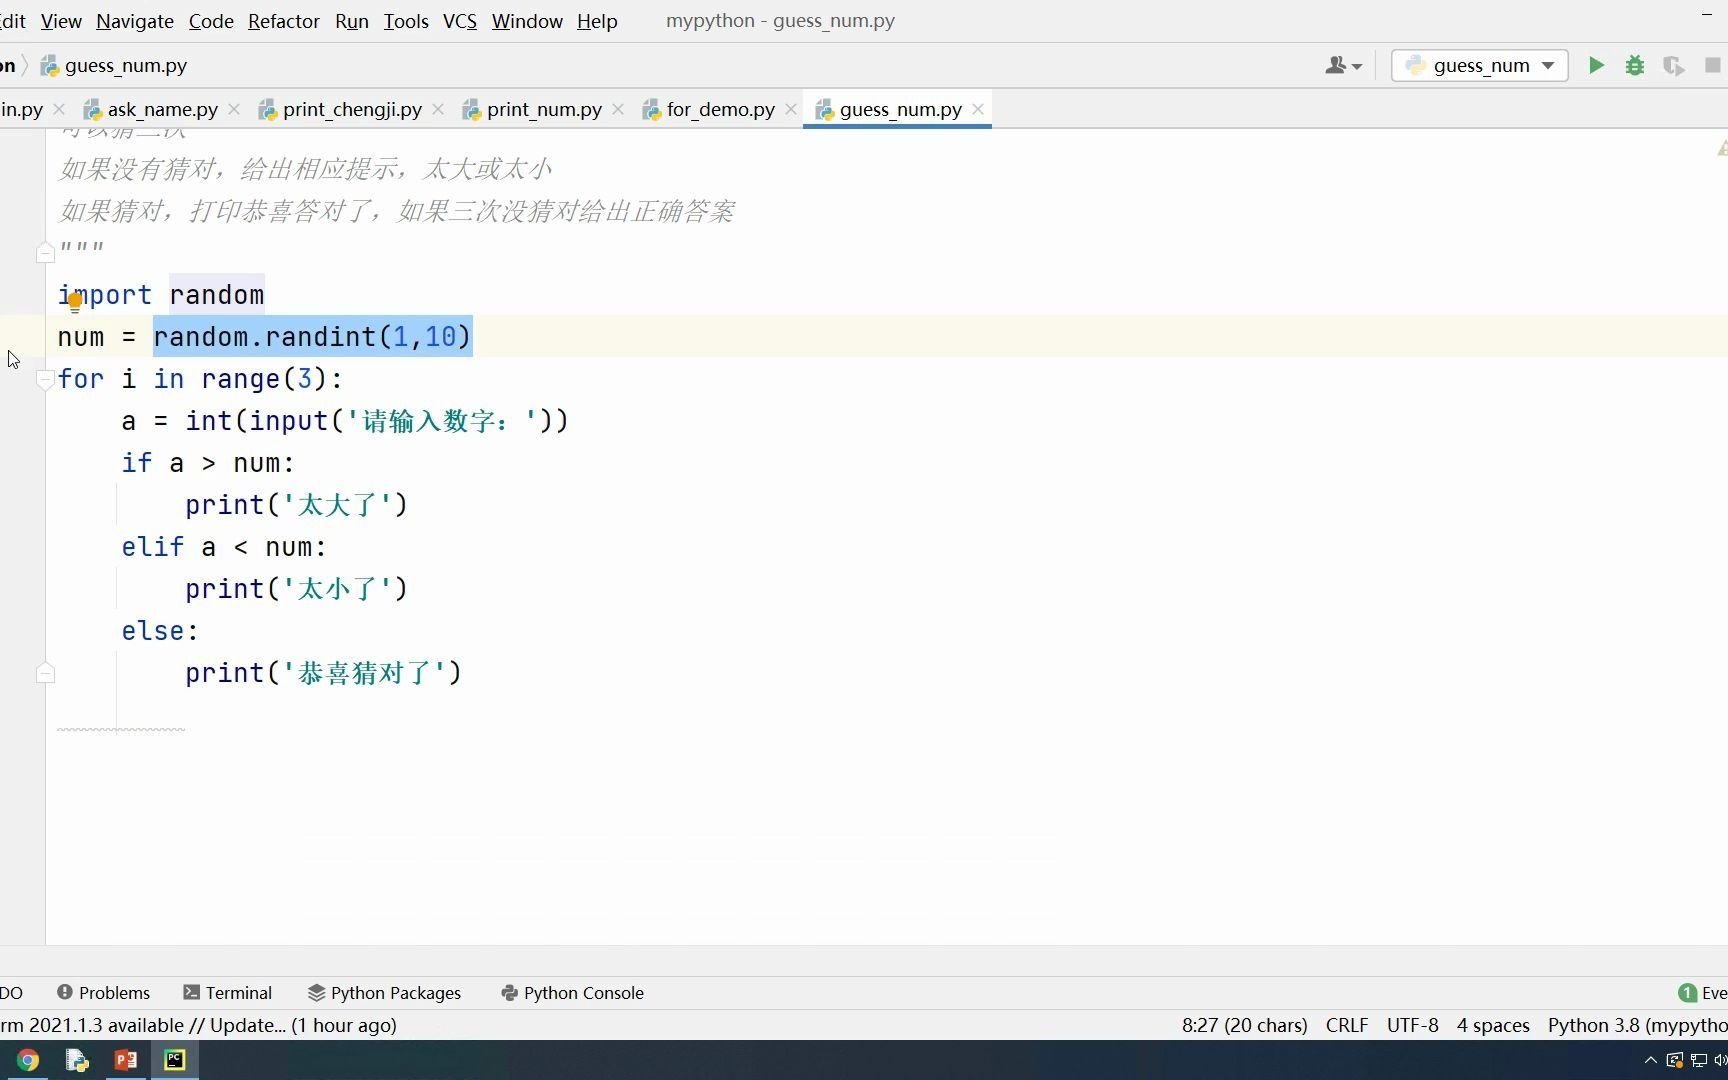Open the View menu
Viewport: 1728px width, 1080px height.
(61, 21)
